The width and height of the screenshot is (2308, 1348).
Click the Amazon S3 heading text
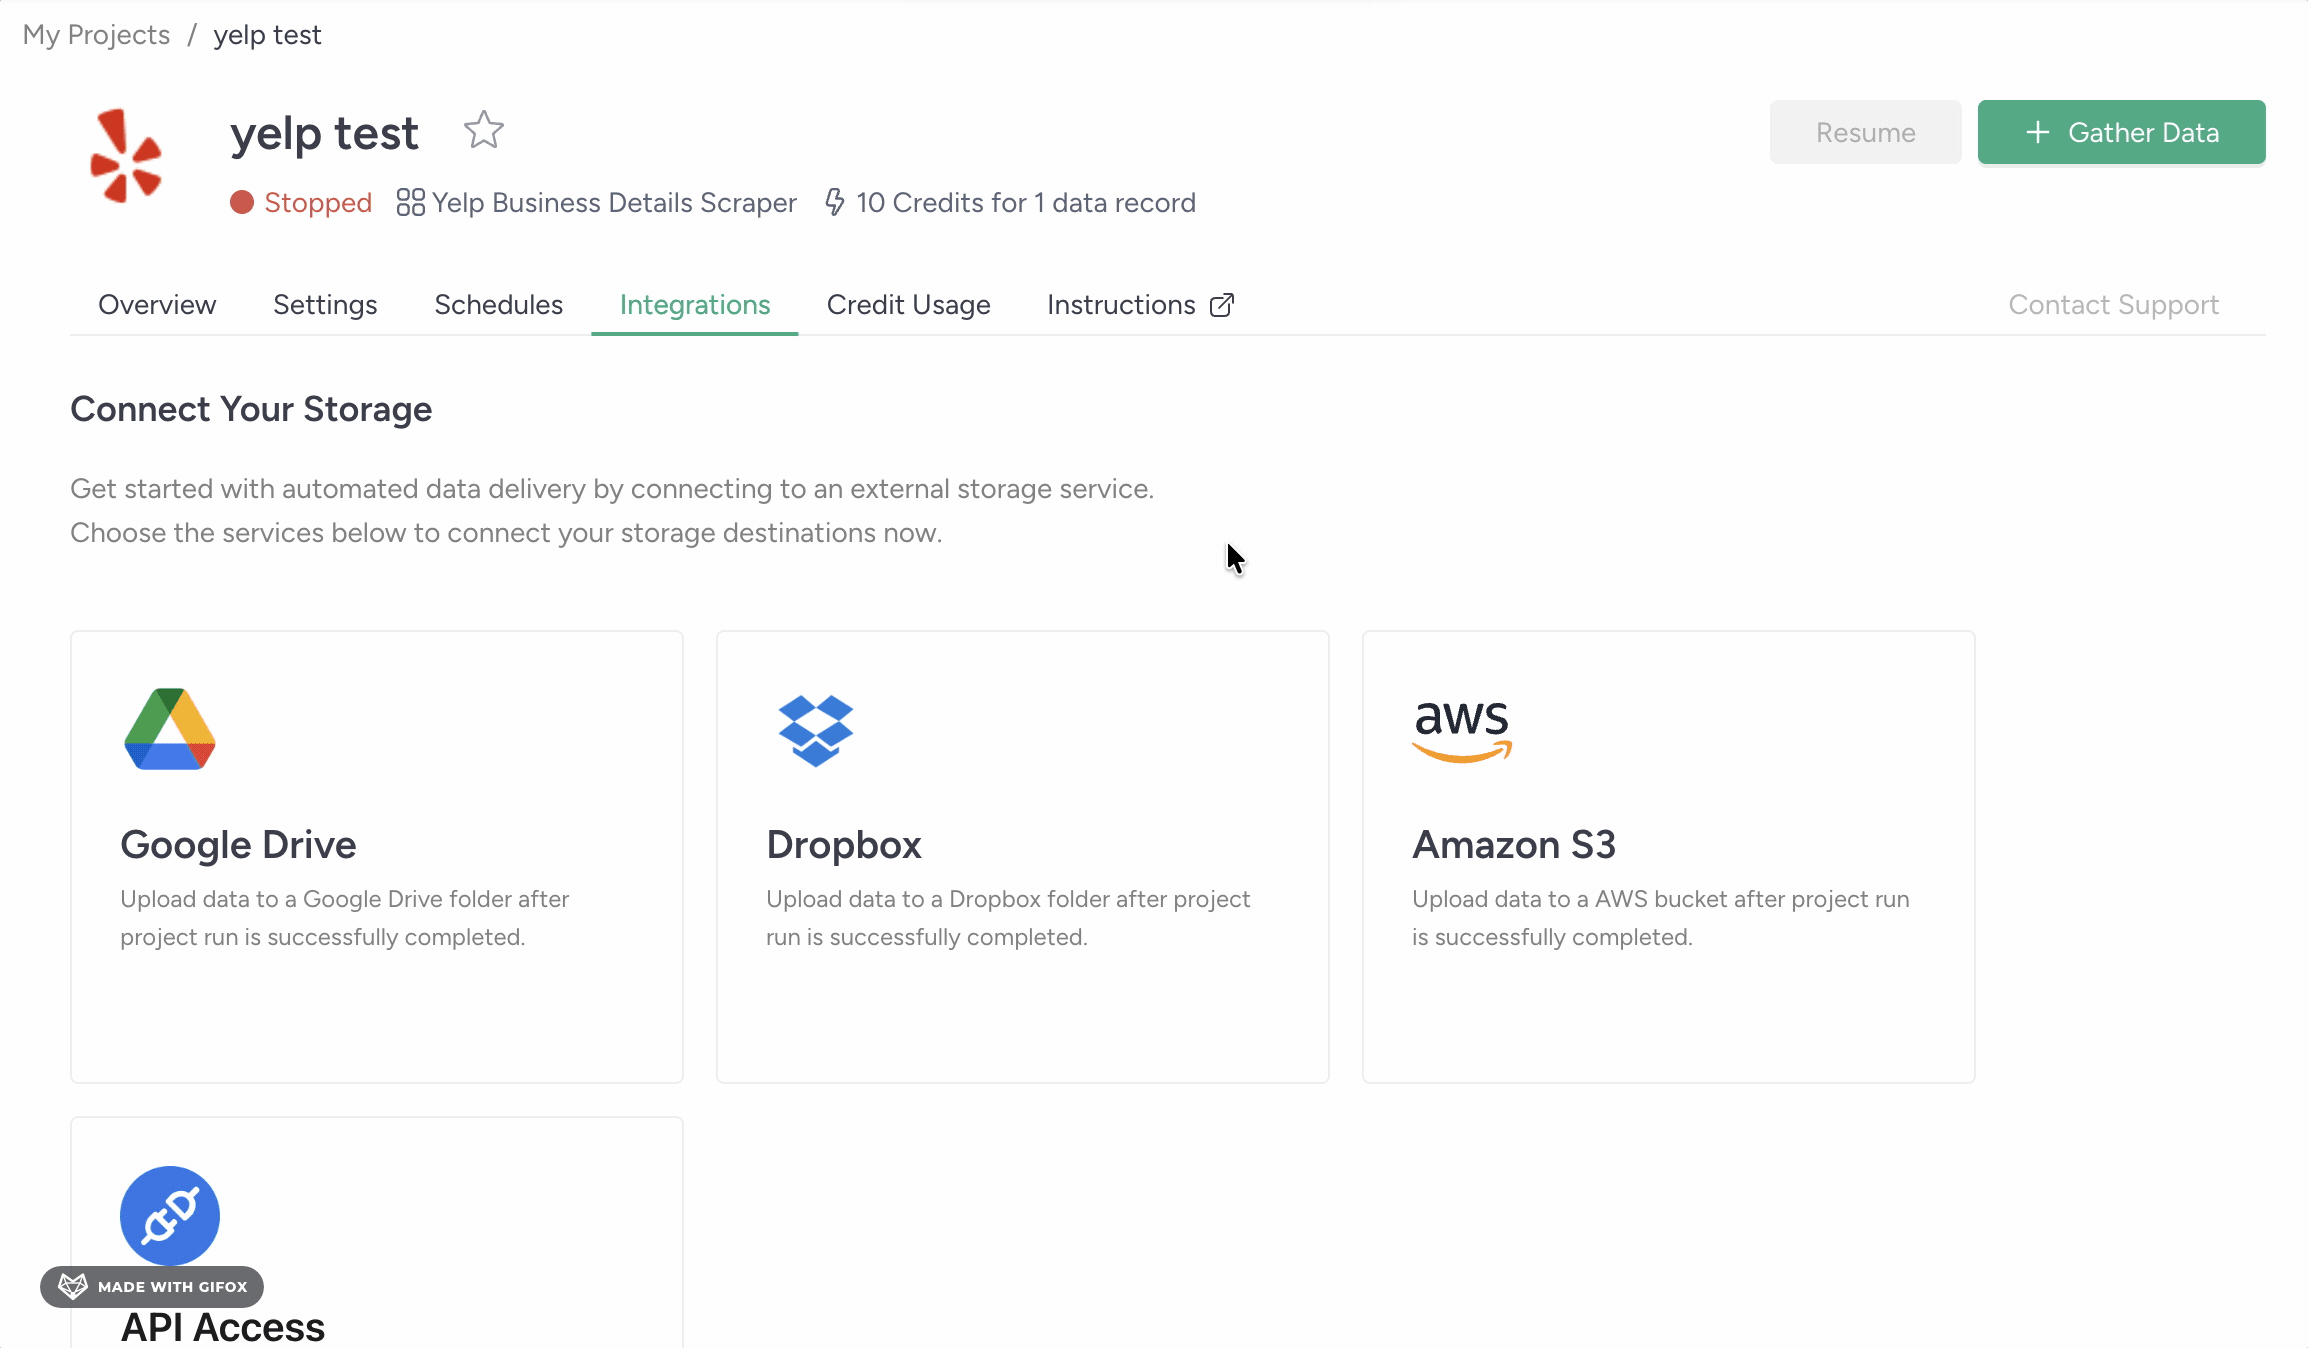(1514, 845)
